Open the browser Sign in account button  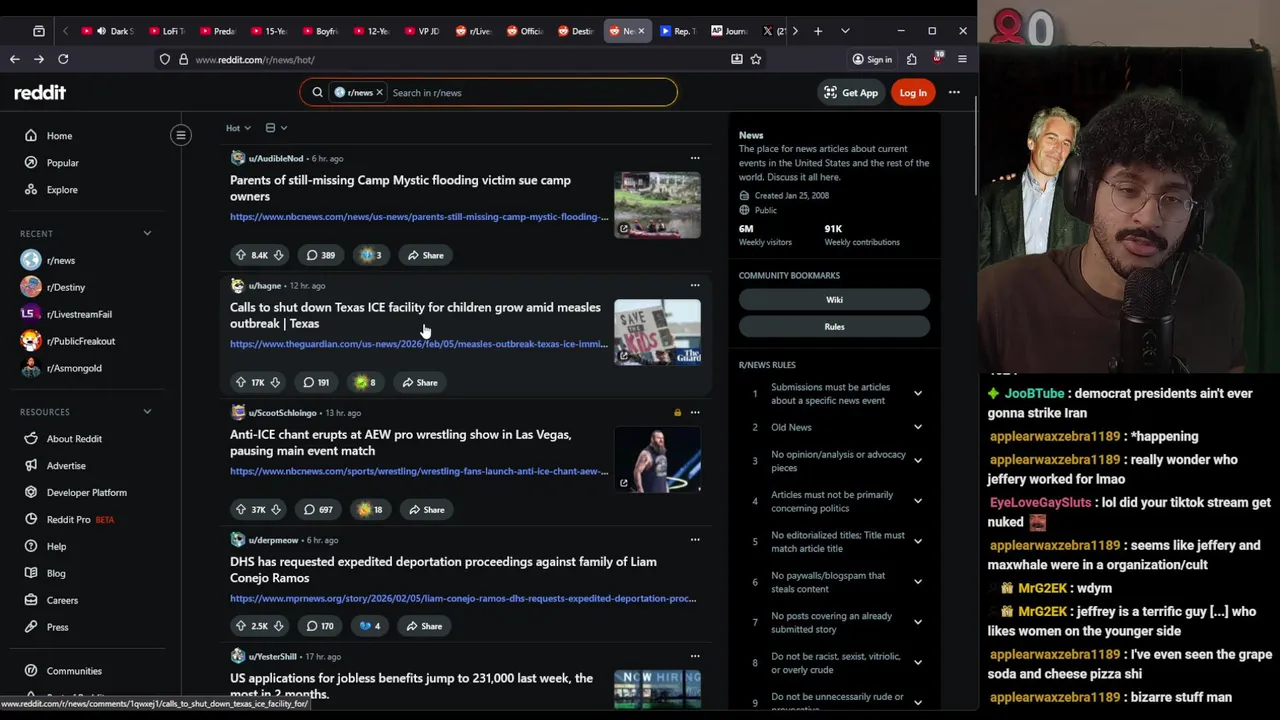tap(872, 59)
